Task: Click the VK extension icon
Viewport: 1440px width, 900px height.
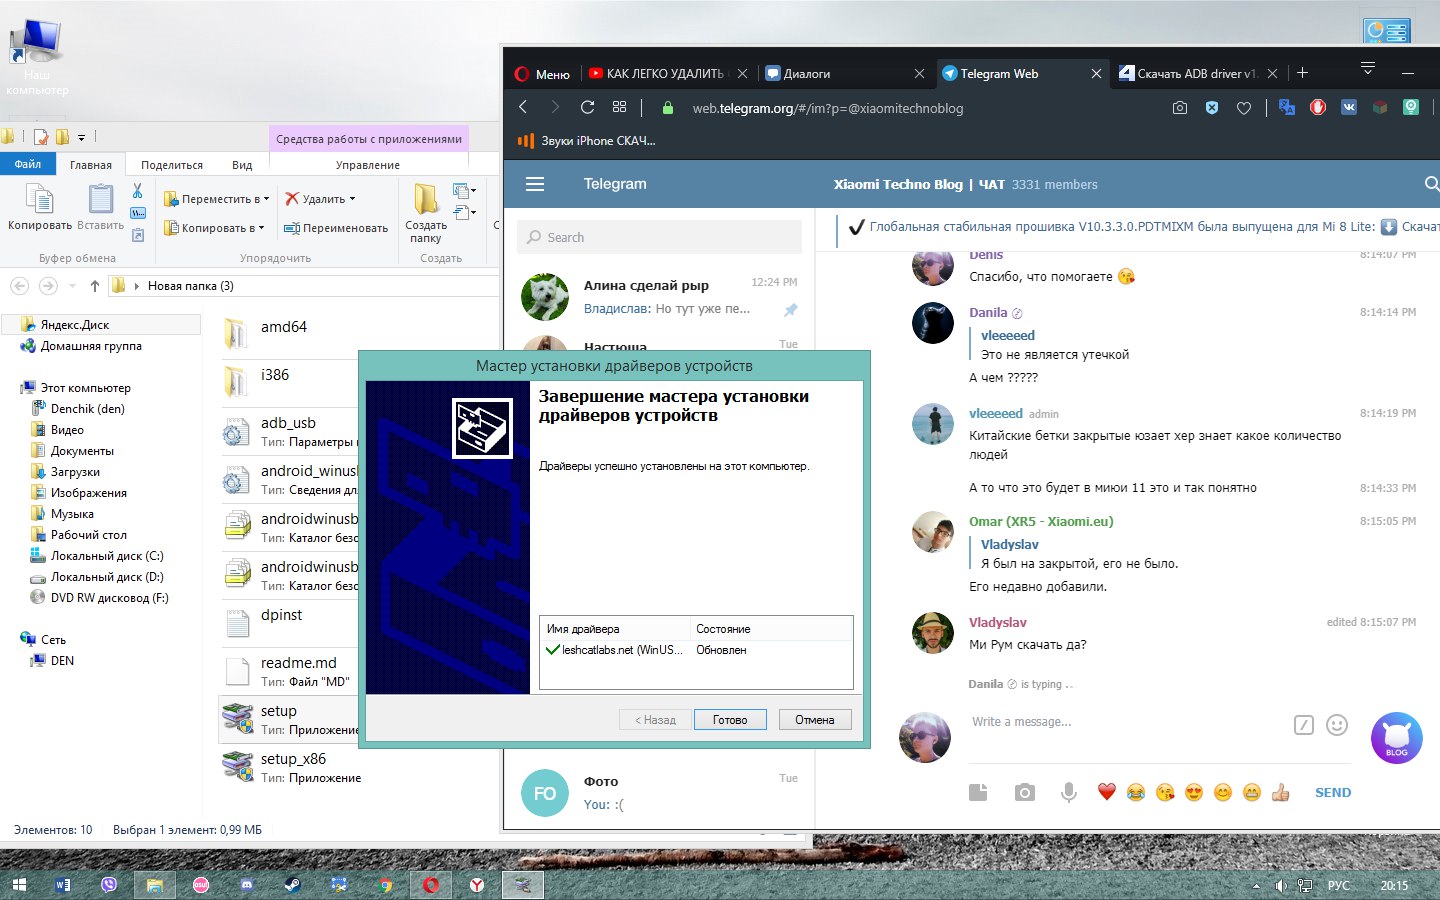Action: coord(1349,107)
